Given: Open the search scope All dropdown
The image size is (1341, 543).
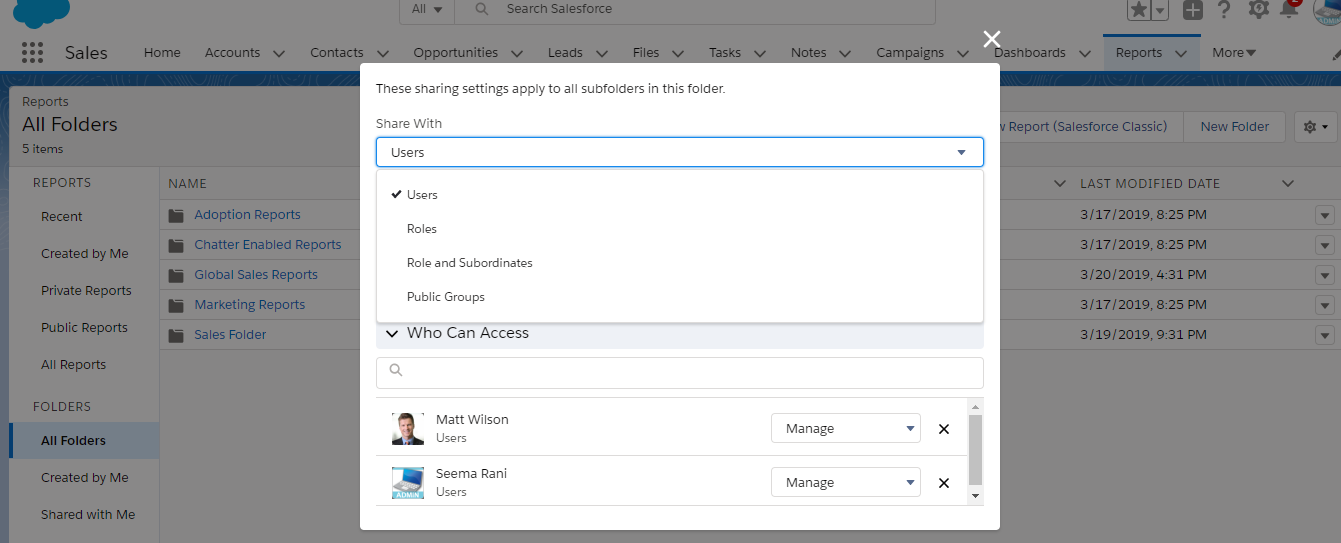Looking at the screenshot, I should (x=427, y=10).
